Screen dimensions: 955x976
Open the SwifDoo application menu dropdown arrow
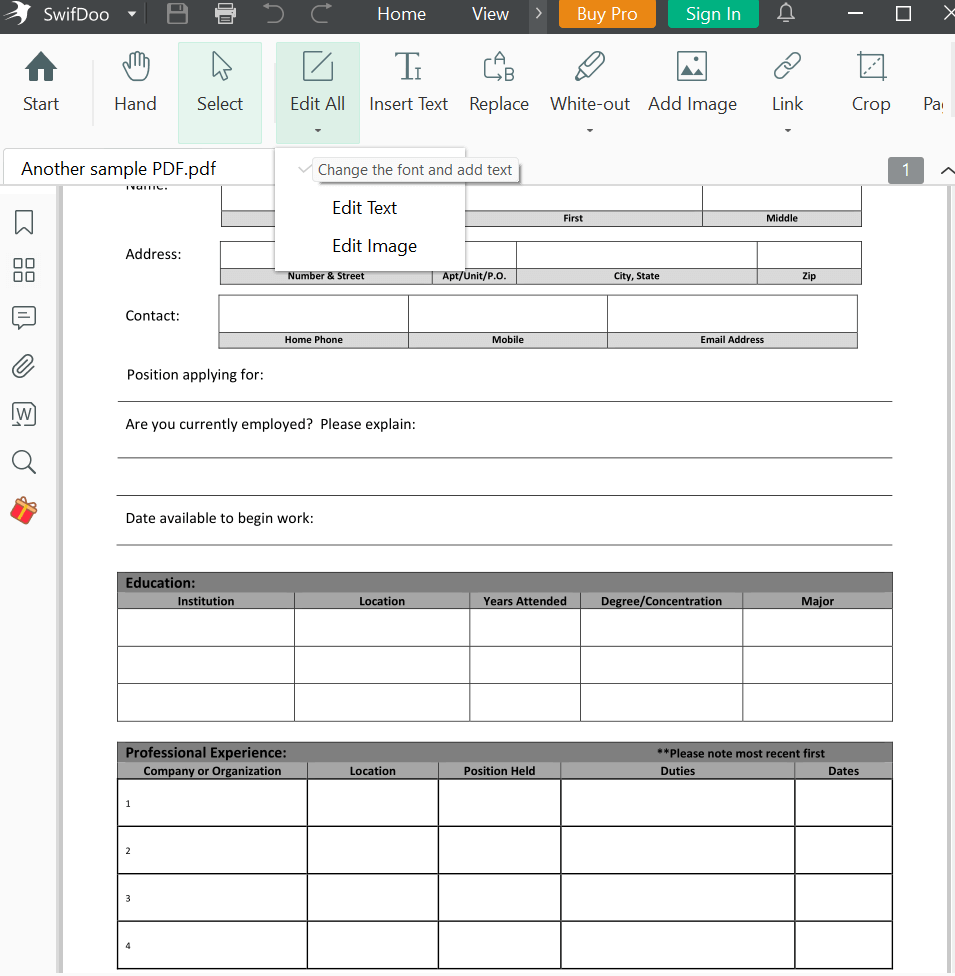coord(132,14)
